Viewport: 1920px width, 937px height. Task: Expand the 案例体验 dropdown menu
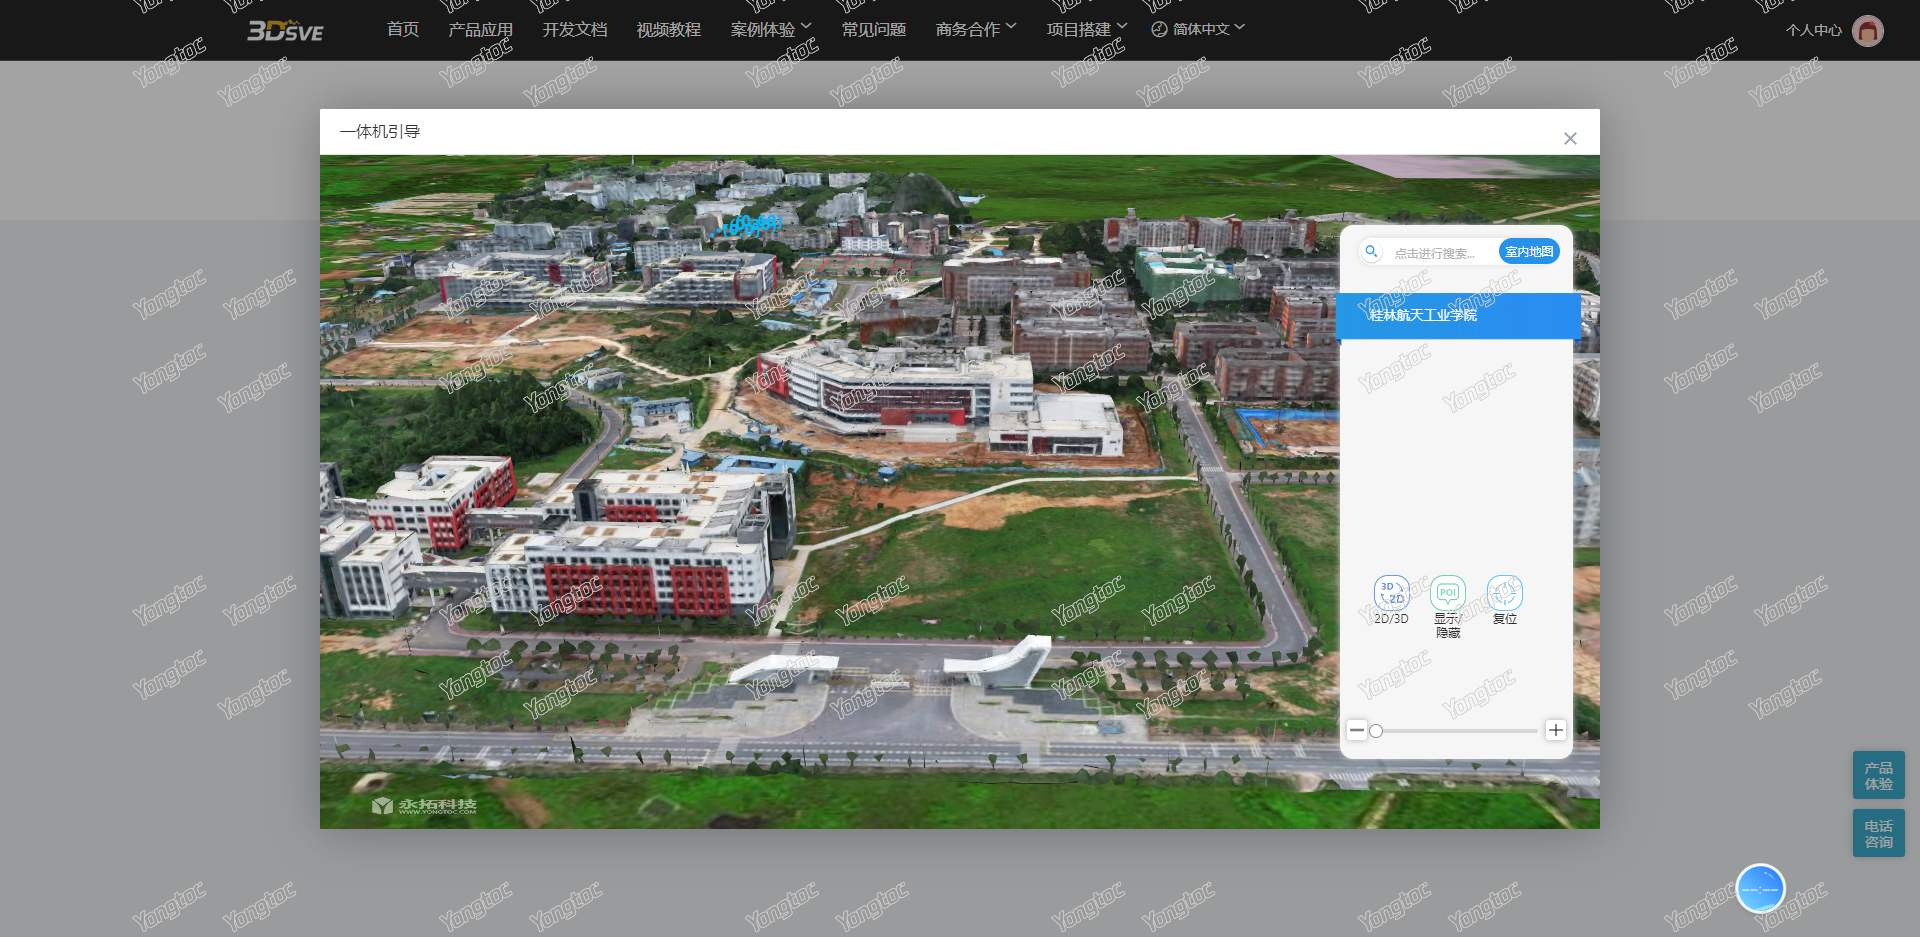click(770, 29)
